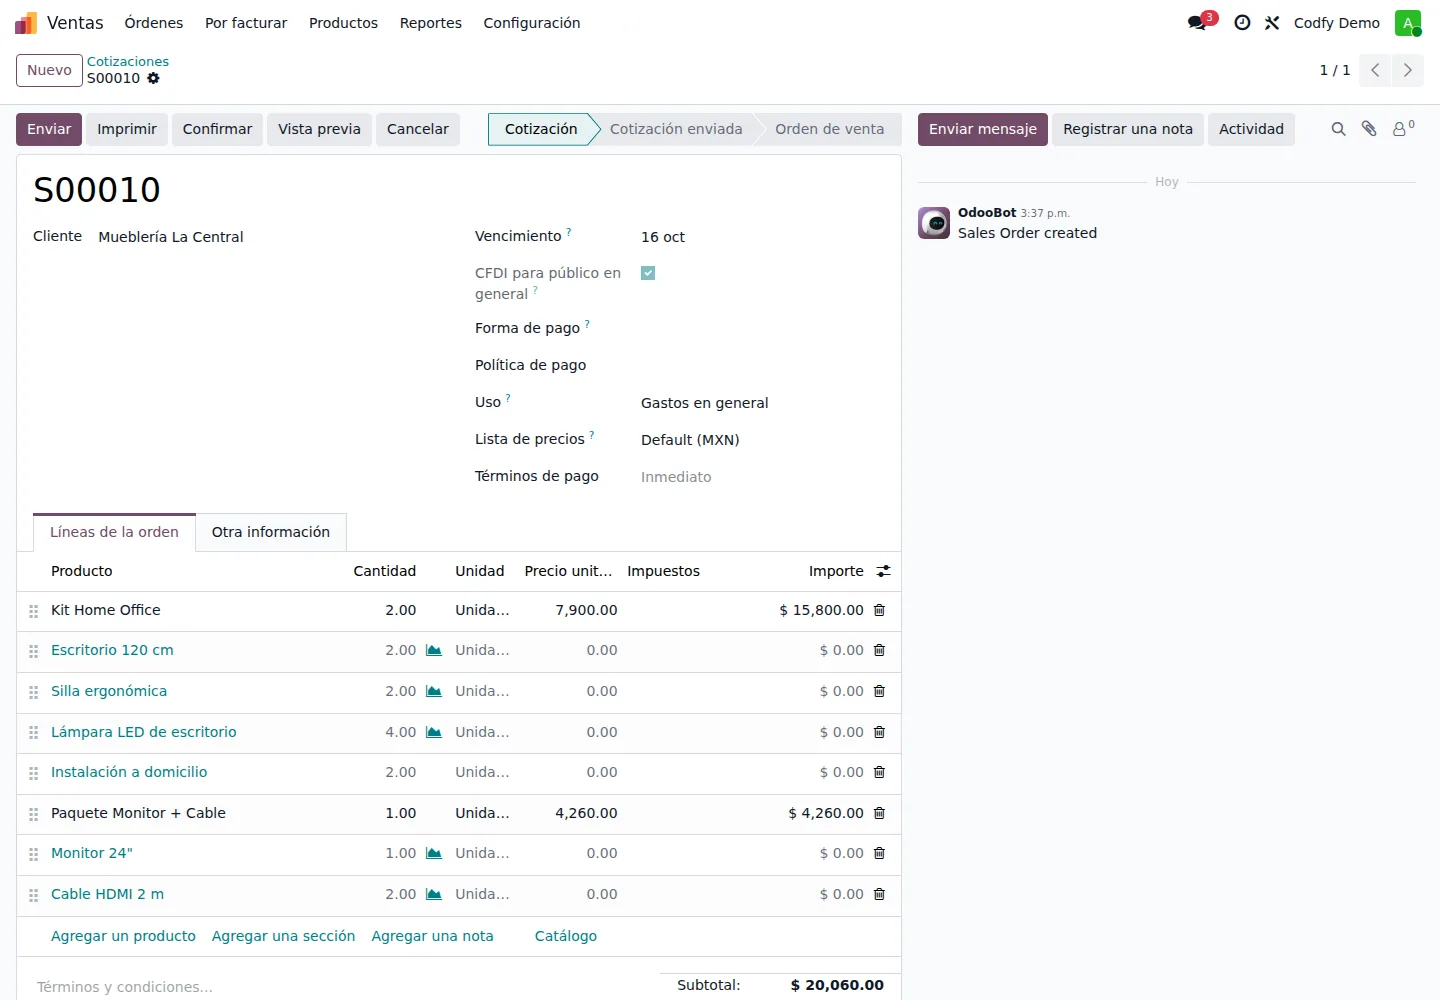This screenshot has width=1440, height=1000.
Task: Open forecast chart for Monitor 24"
Action: 434,854
